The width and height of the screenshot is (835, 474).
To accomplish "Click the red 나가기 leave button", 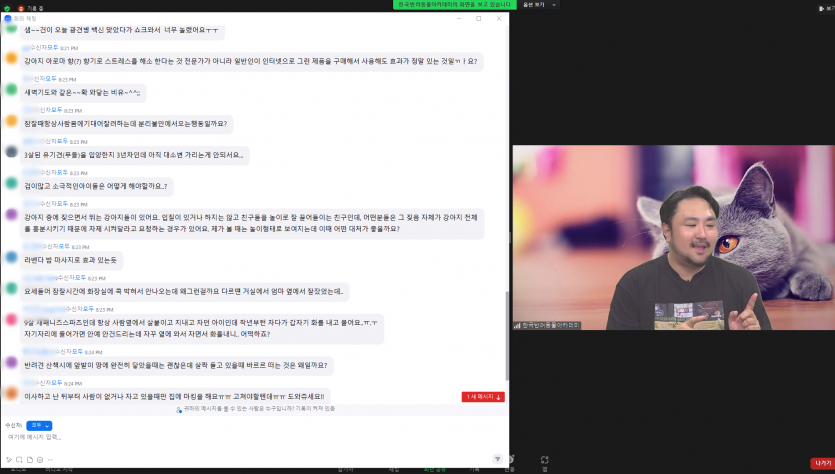I will tap(822, 463).
